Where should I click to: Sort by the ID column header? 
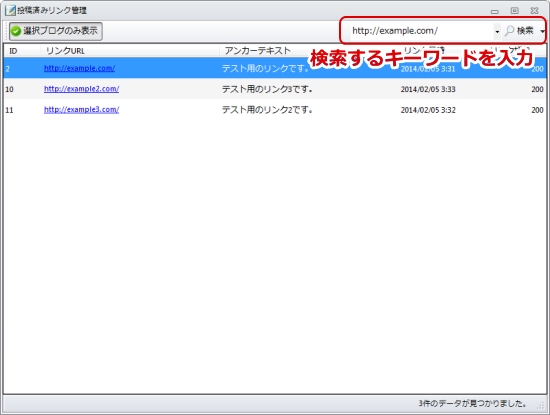[x=22, y=51]
